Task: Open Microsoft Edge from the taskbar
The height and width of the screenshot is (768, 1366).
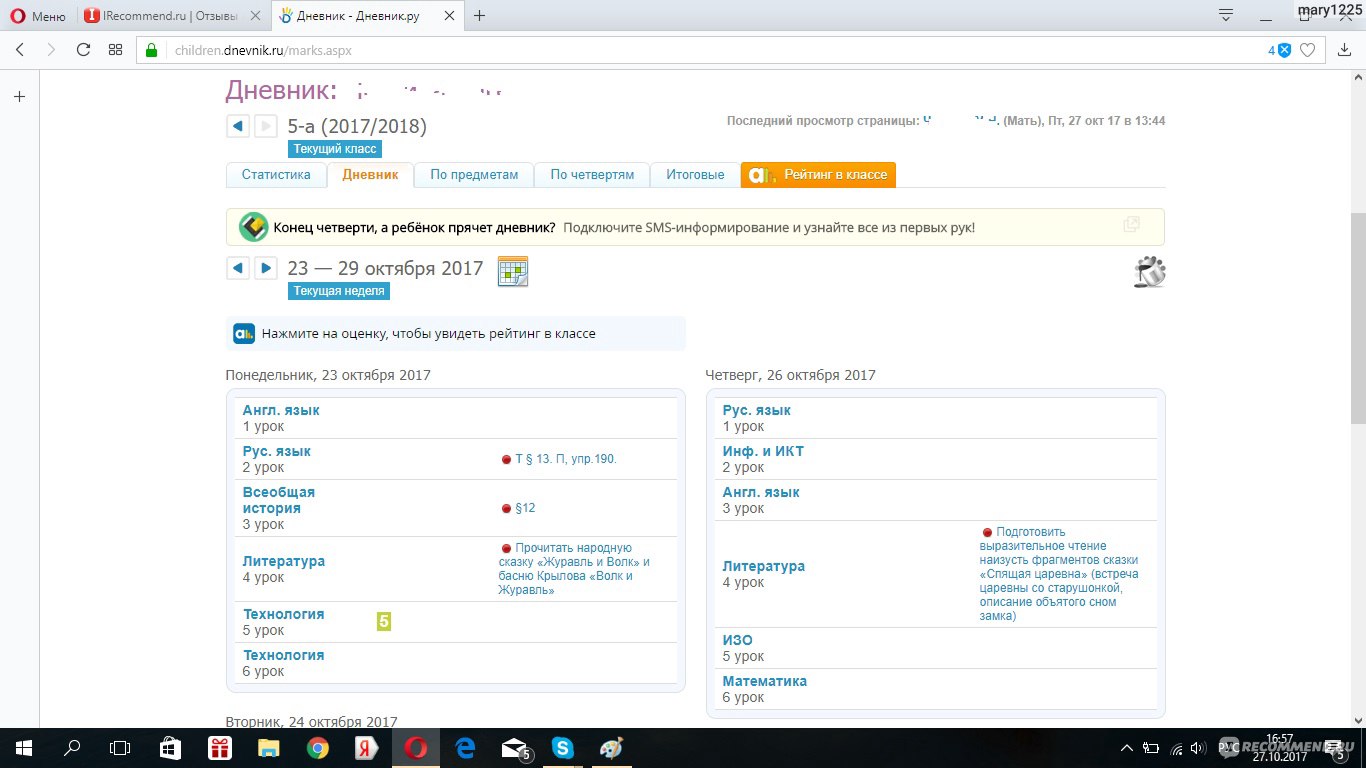Action: (x=464, y=748)
